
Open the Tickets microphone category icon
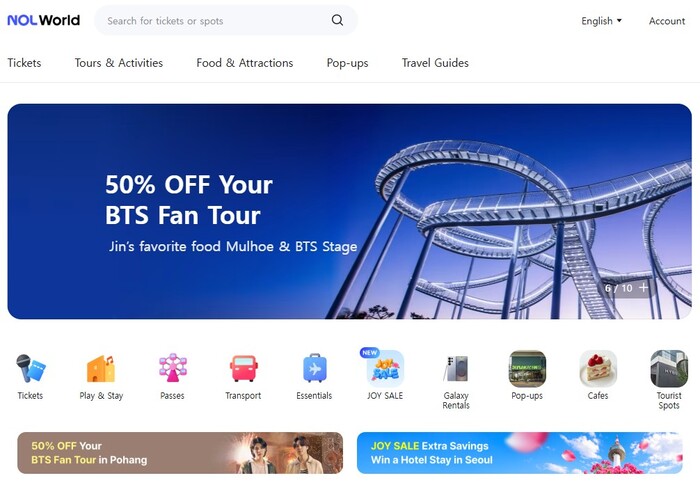point(30,369)
